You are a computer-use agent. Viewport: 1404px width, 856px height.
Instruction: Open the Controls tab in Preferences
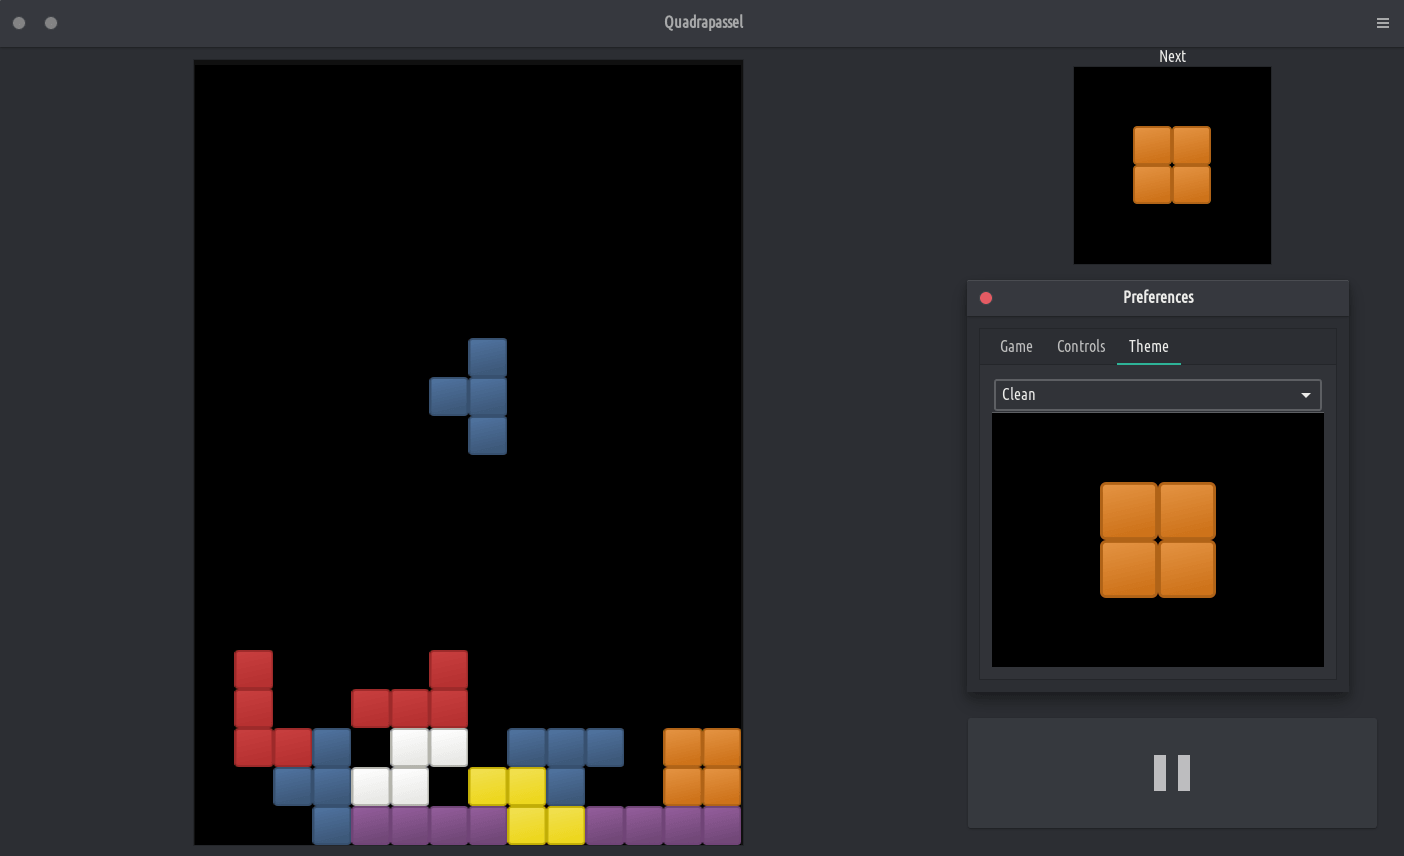[x=1081, y=346]
